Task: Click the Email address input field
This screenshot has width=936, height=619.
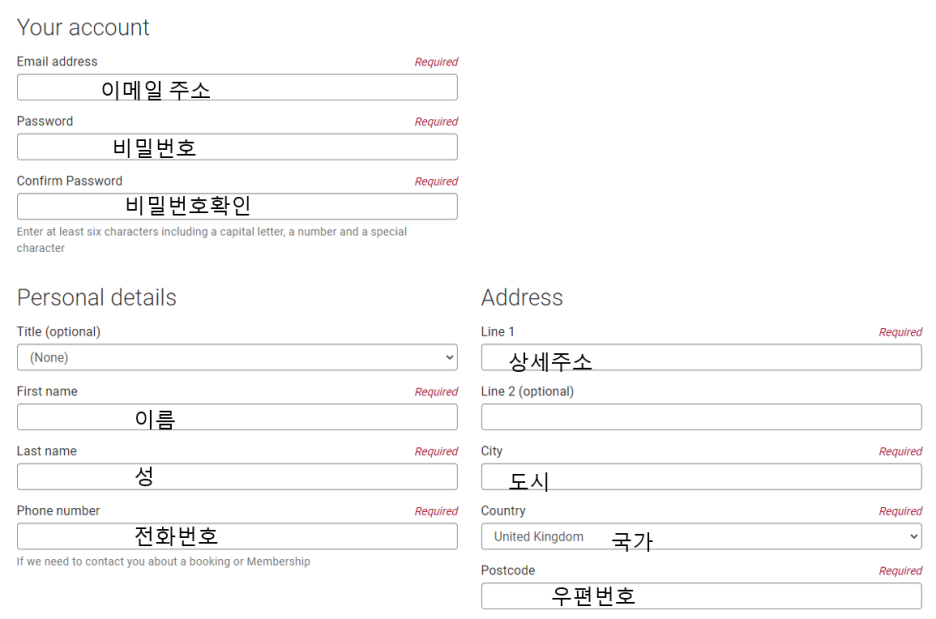Action: coord(237,87)
